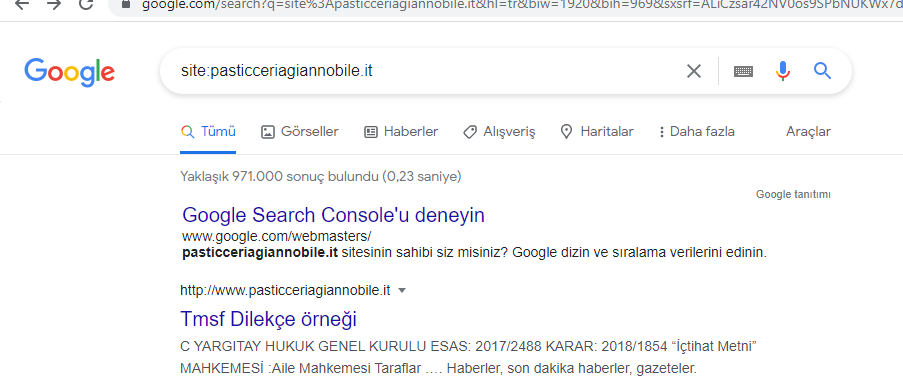
Task: Open the Haritalar tab
Action: [597, 132]
